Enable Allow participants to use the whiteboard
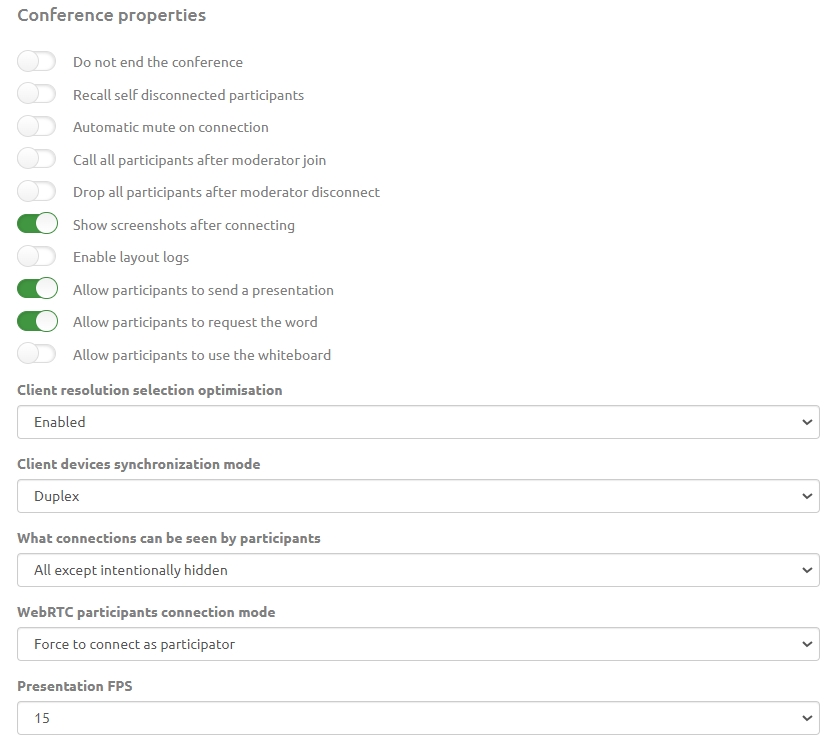 (x=36, y=354)
